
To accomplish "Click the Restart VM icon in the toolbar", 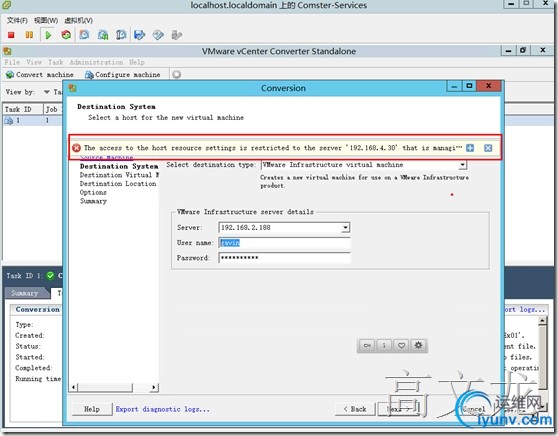I will click(x=66, y=35).
